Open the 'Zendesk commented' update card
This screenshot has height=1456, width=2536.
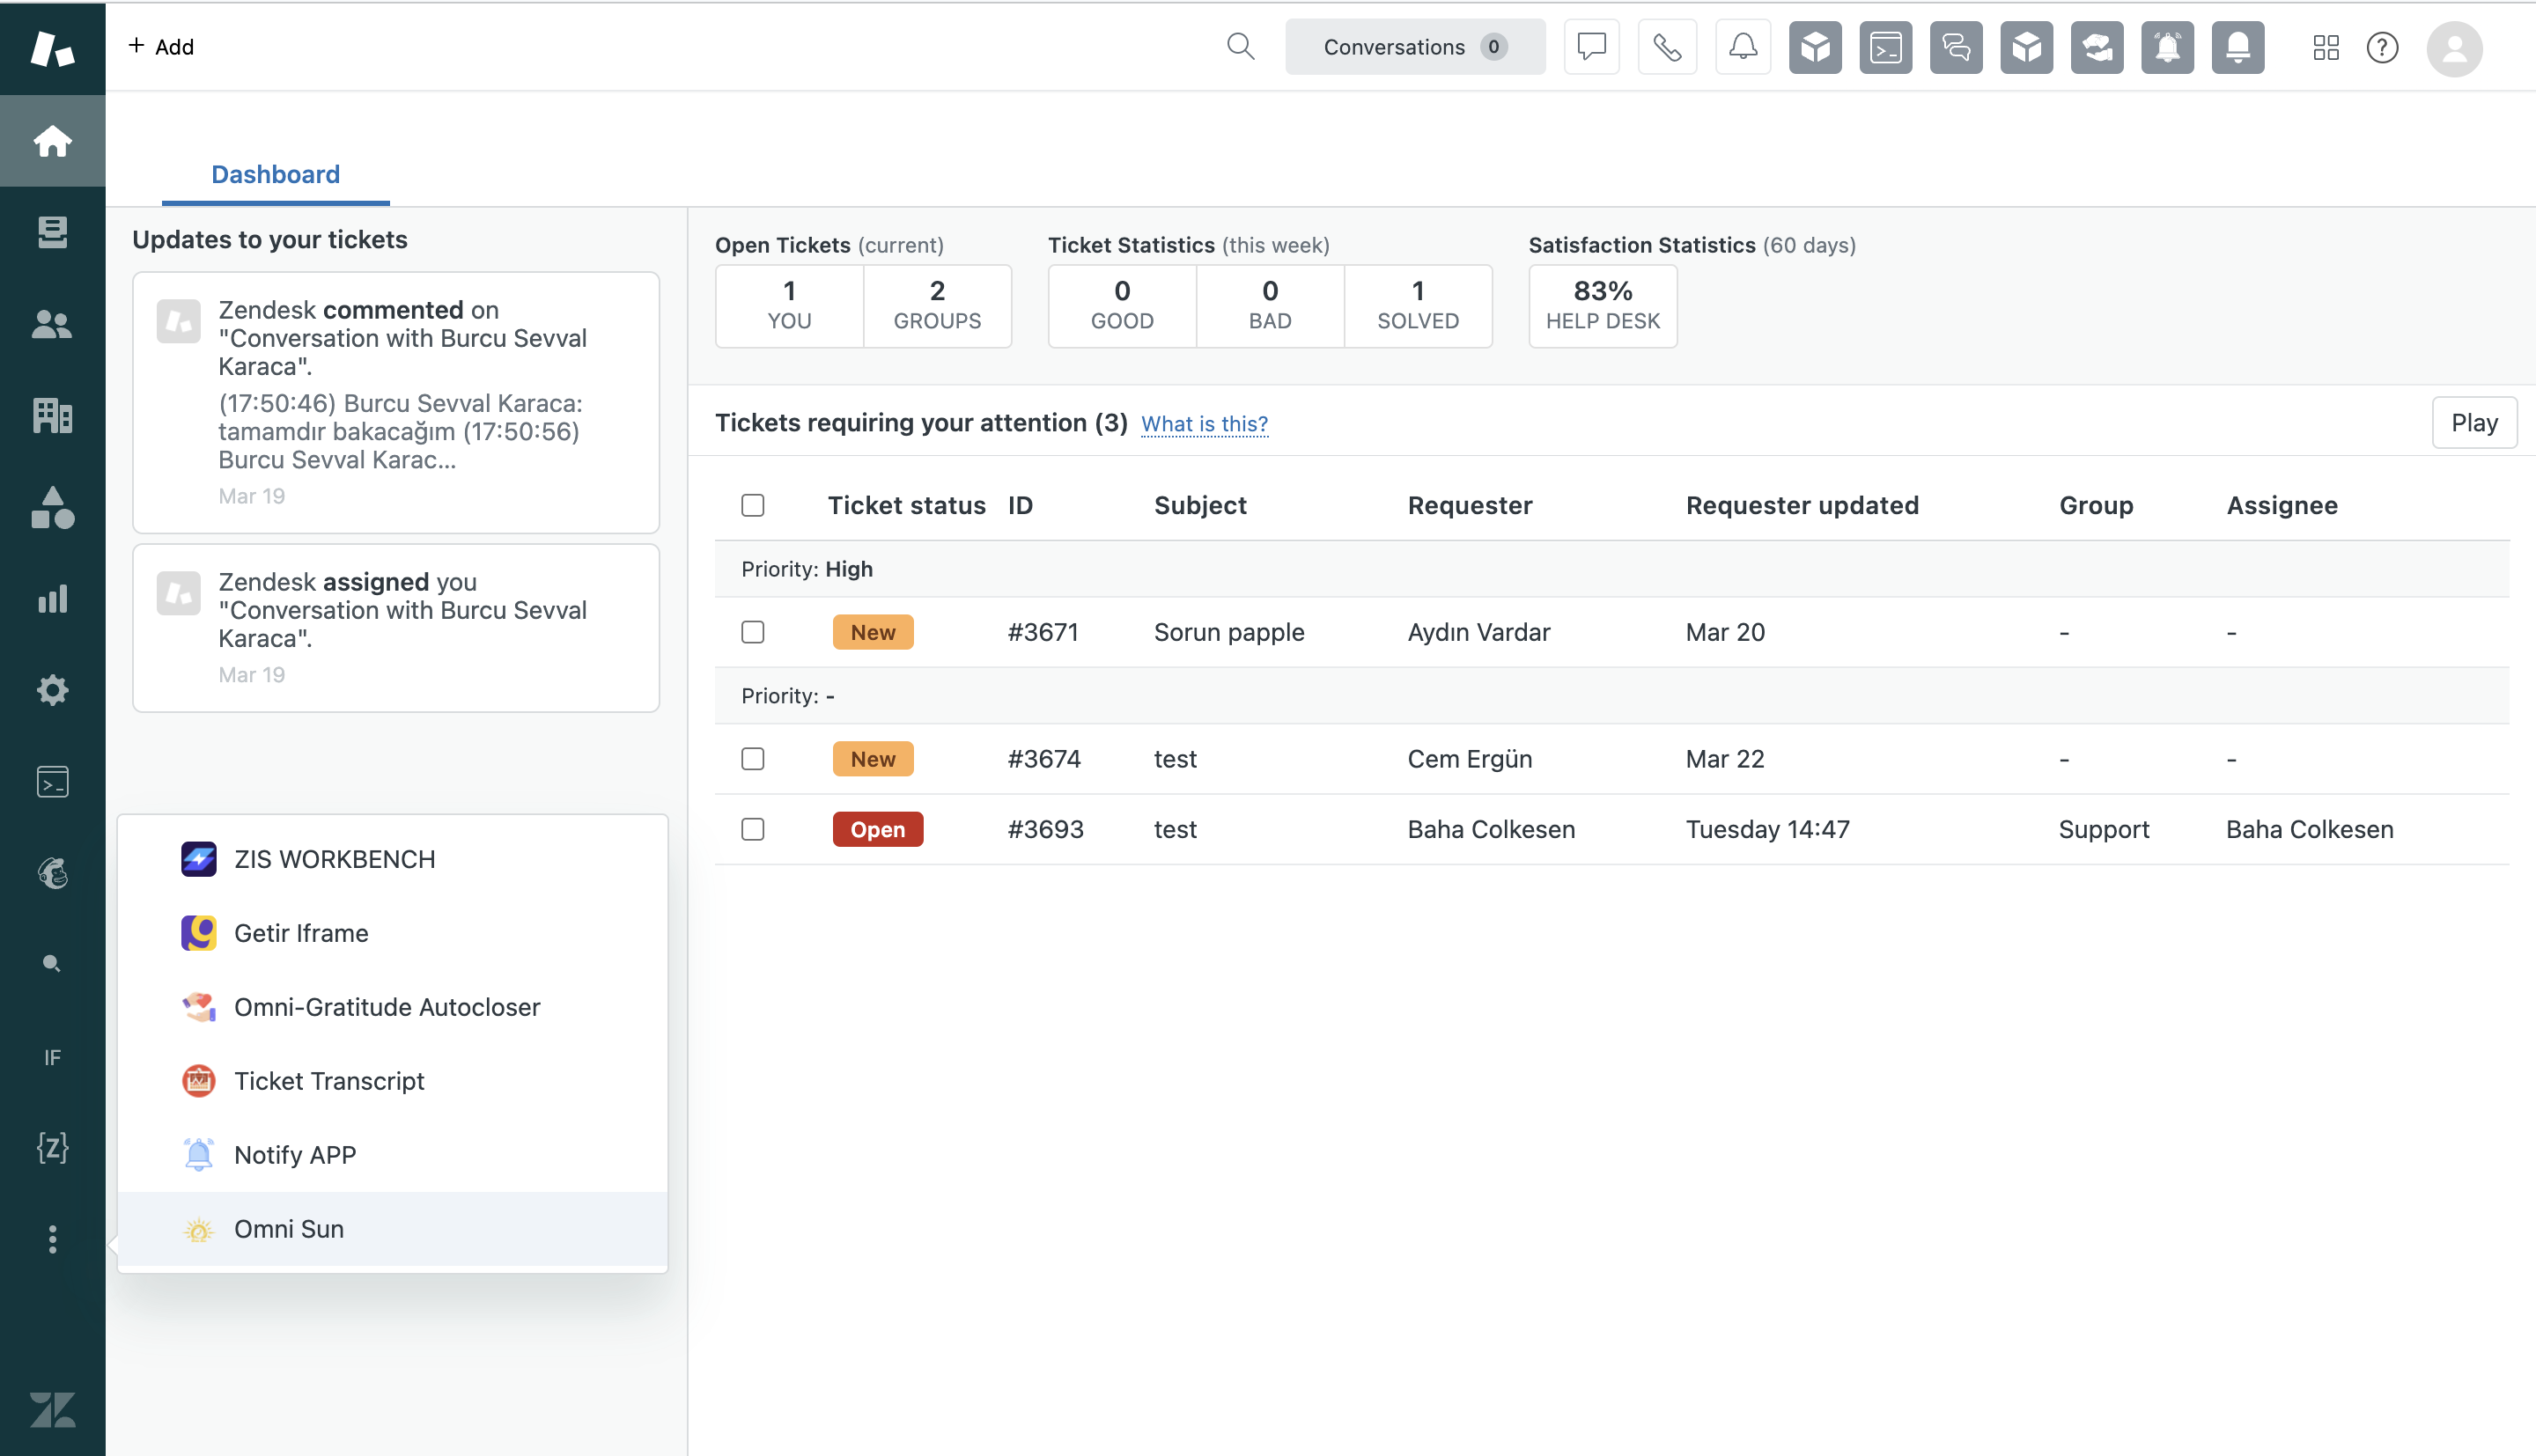[x=396, y=402]
